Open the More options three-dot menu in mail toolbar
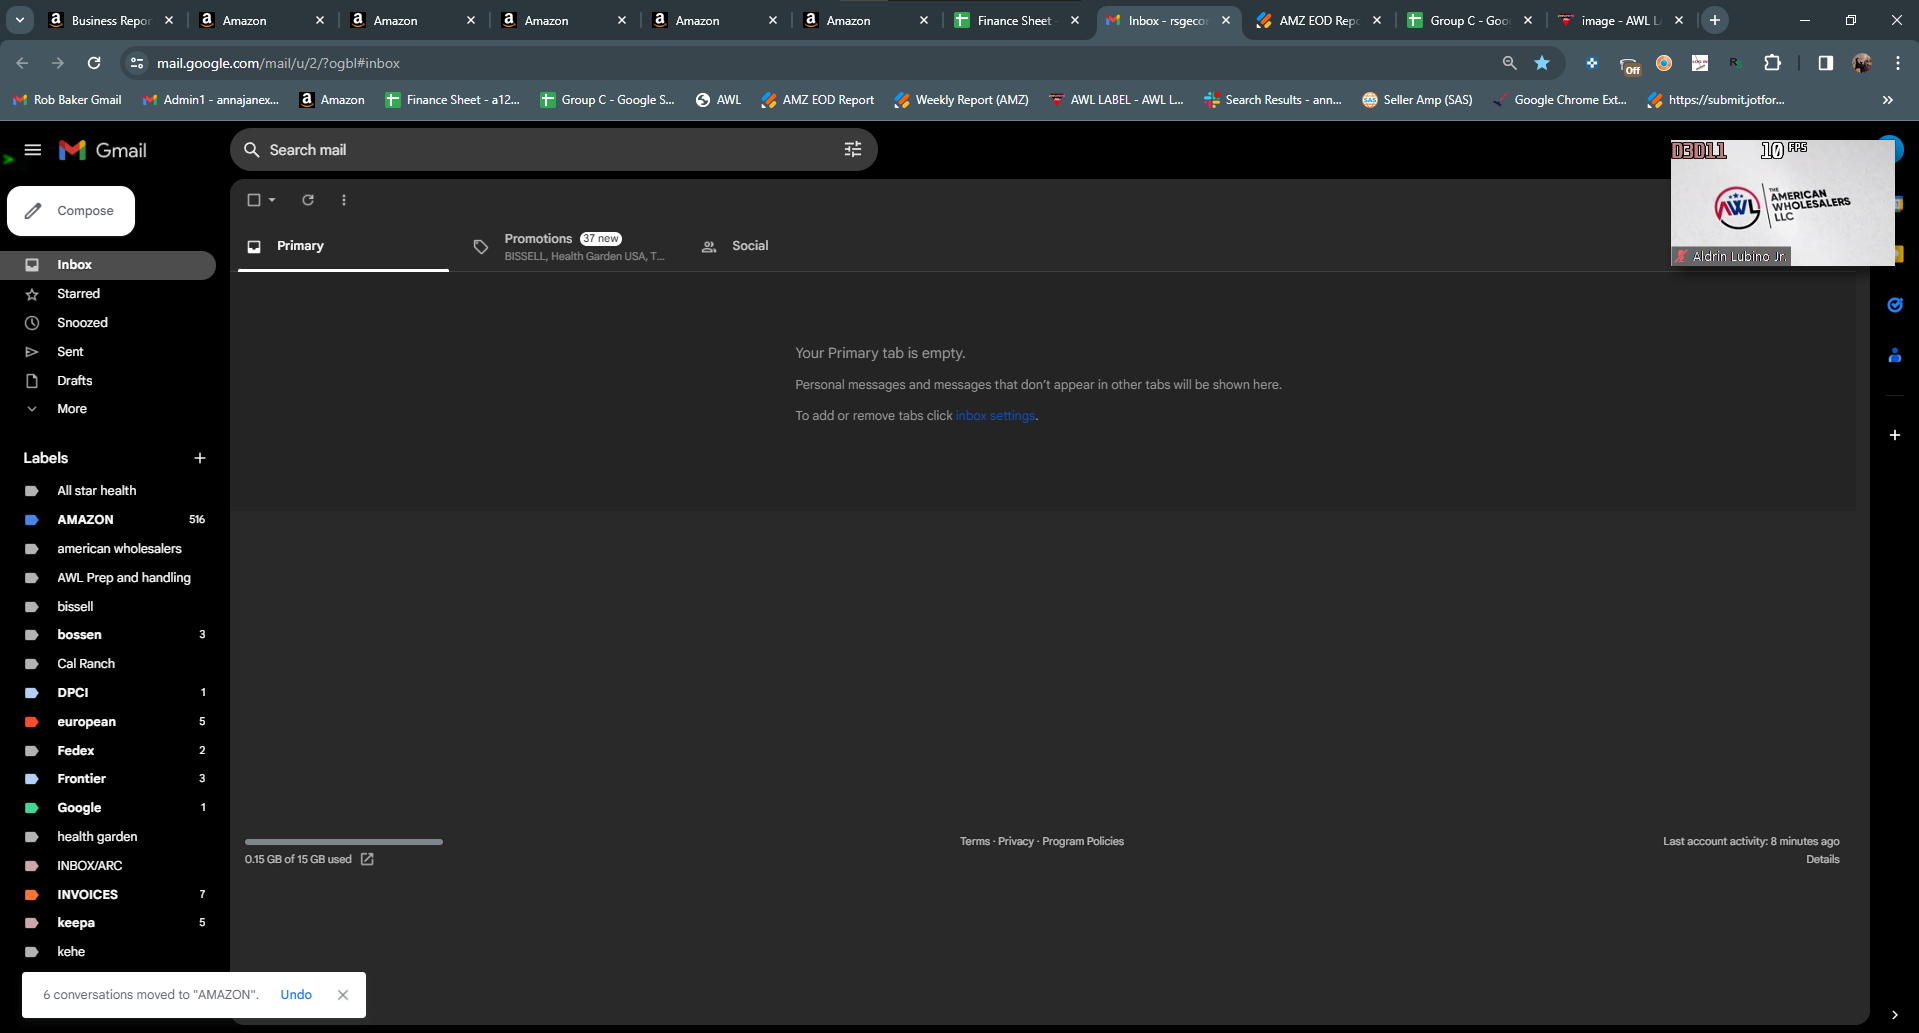Screen dimensions: 1919x1033 (344, 200)
